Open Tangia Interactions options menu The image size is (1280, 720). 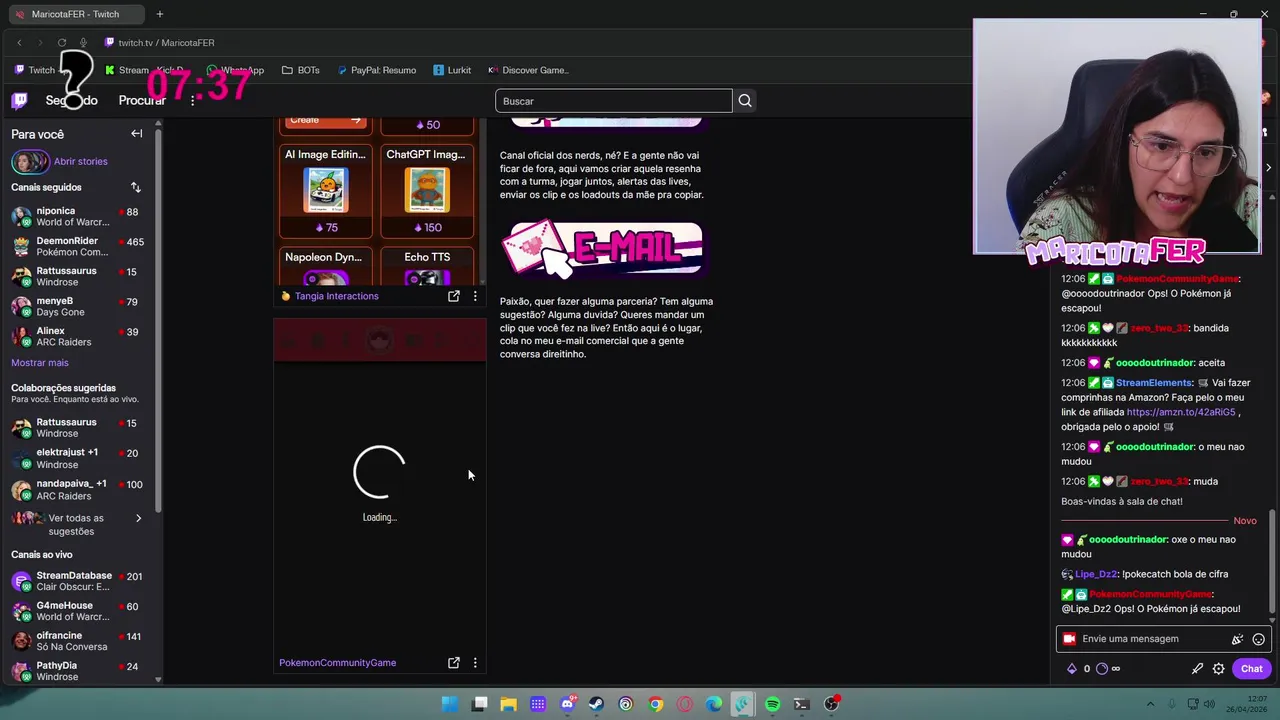click(x=475, y=296)
